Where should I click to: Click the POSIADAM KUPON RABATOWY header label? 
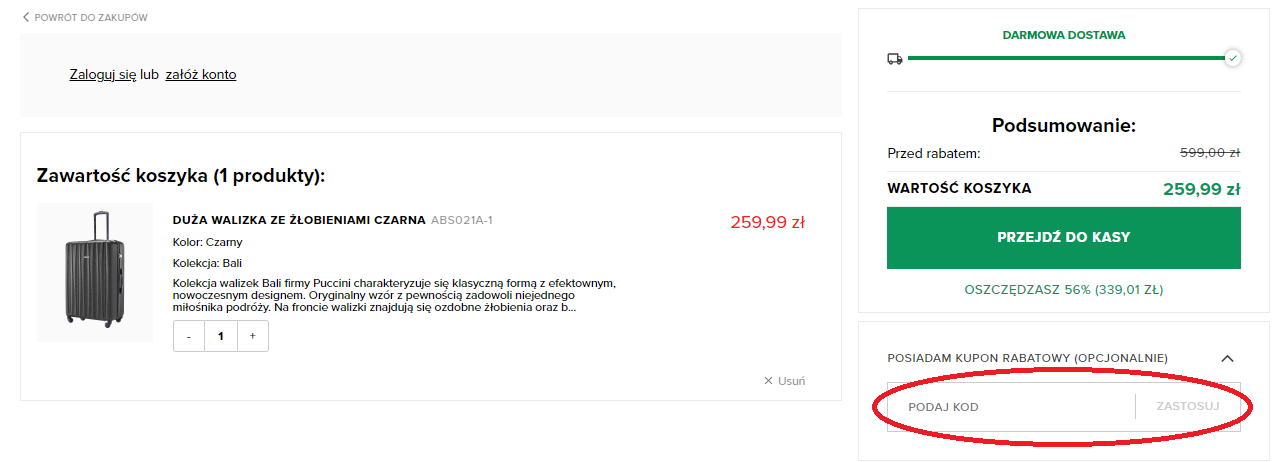tap(1027, 358)
